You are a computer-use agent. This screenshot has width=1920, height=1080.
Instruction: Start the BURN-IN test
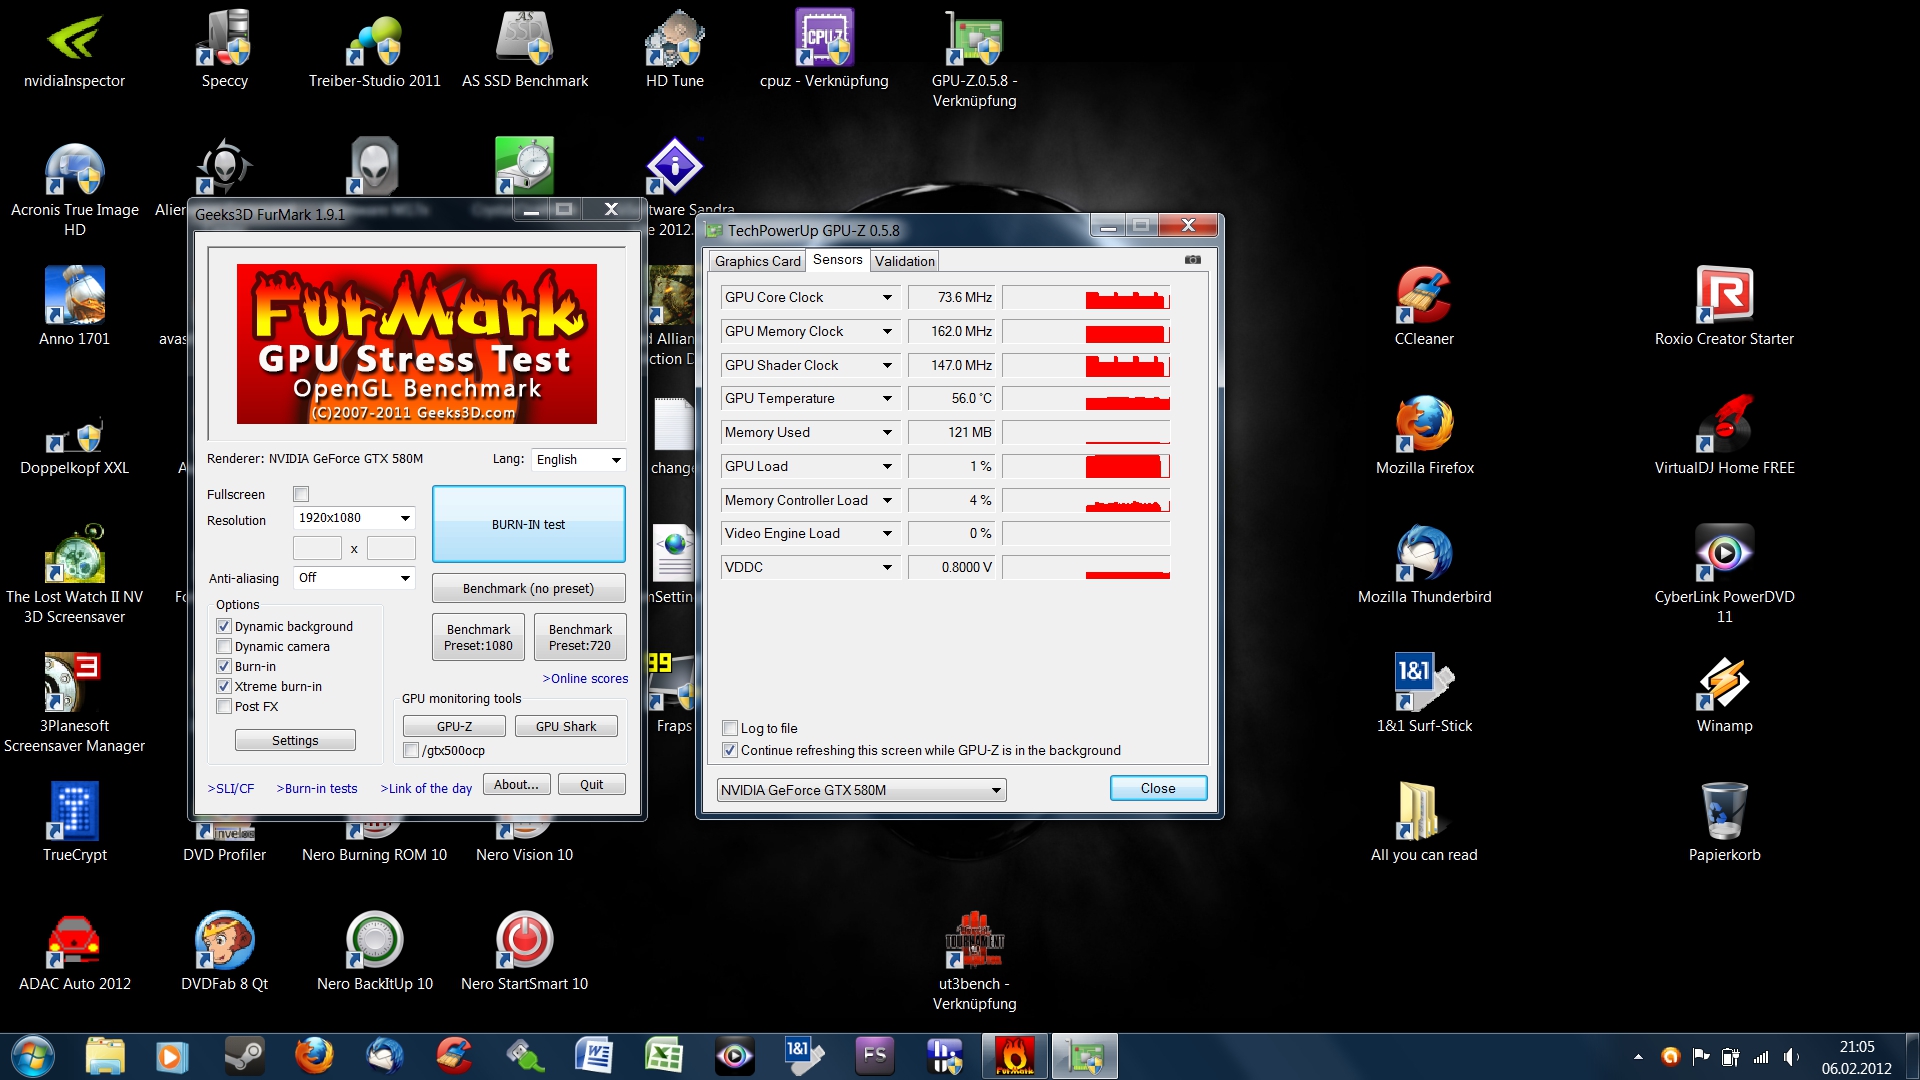(528, 524)
